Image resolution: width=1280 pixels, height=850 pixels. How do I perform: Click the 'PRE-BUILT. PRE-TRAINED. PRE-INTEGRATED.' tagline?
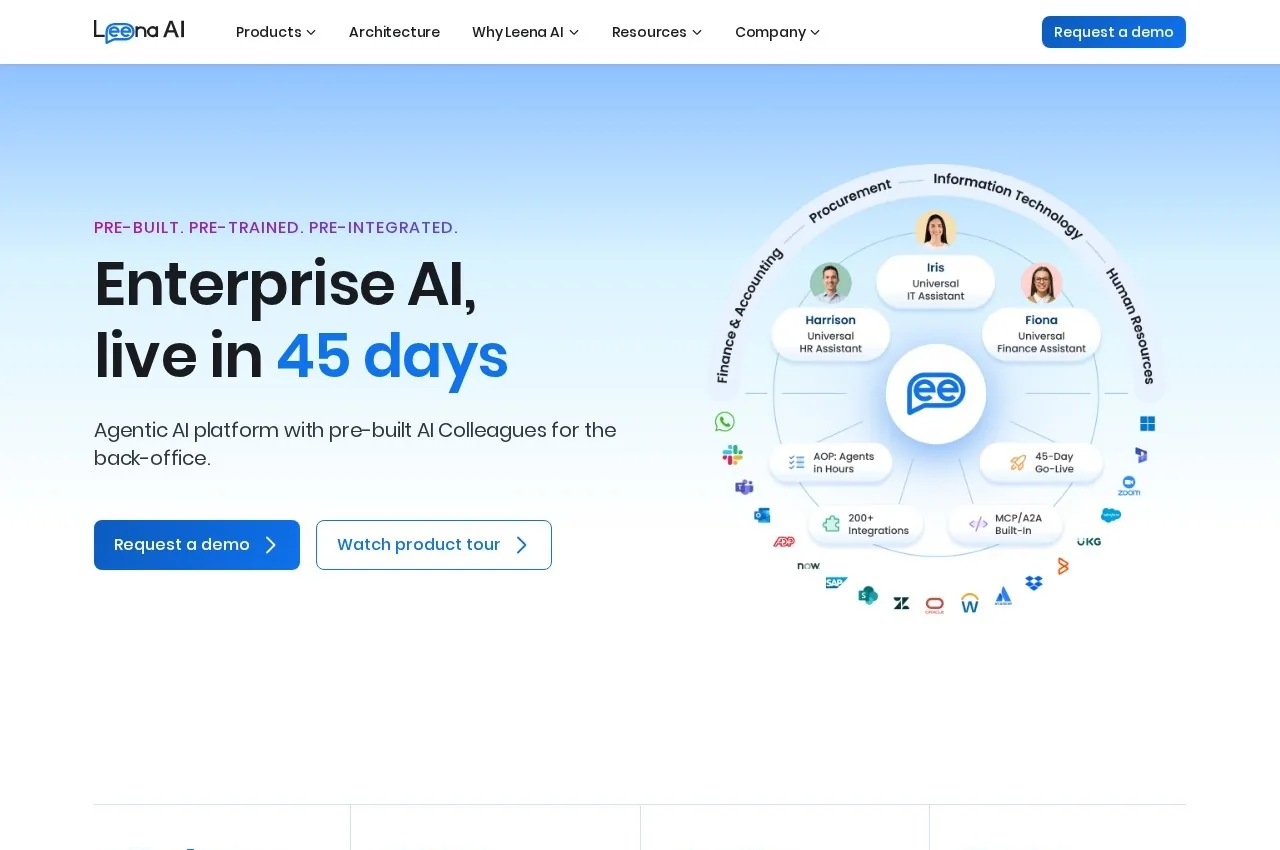tap(276, 227)
